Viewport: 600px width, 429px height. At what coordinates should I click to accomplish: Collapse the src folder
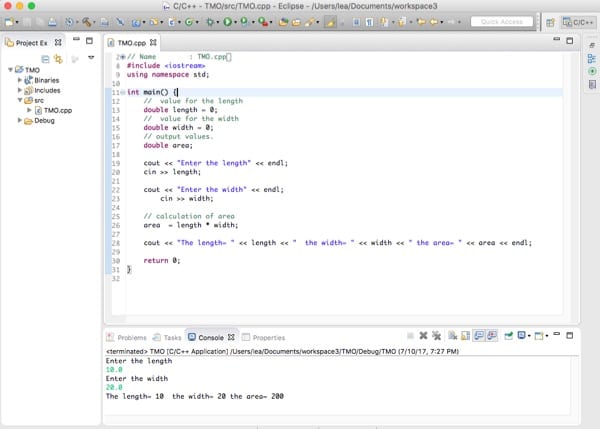coord(20,100)
